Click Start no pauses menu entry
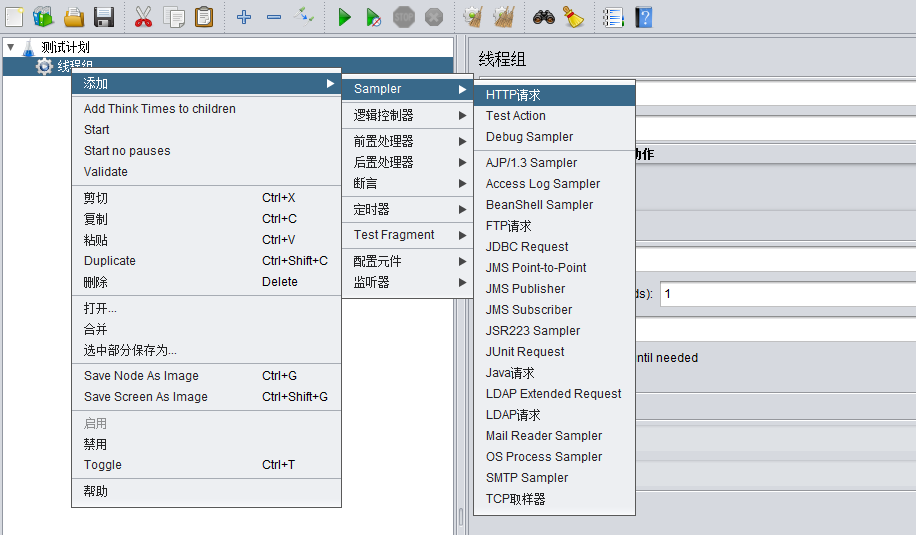The height and width of the screenshot is (535, 916). (206, 151)
